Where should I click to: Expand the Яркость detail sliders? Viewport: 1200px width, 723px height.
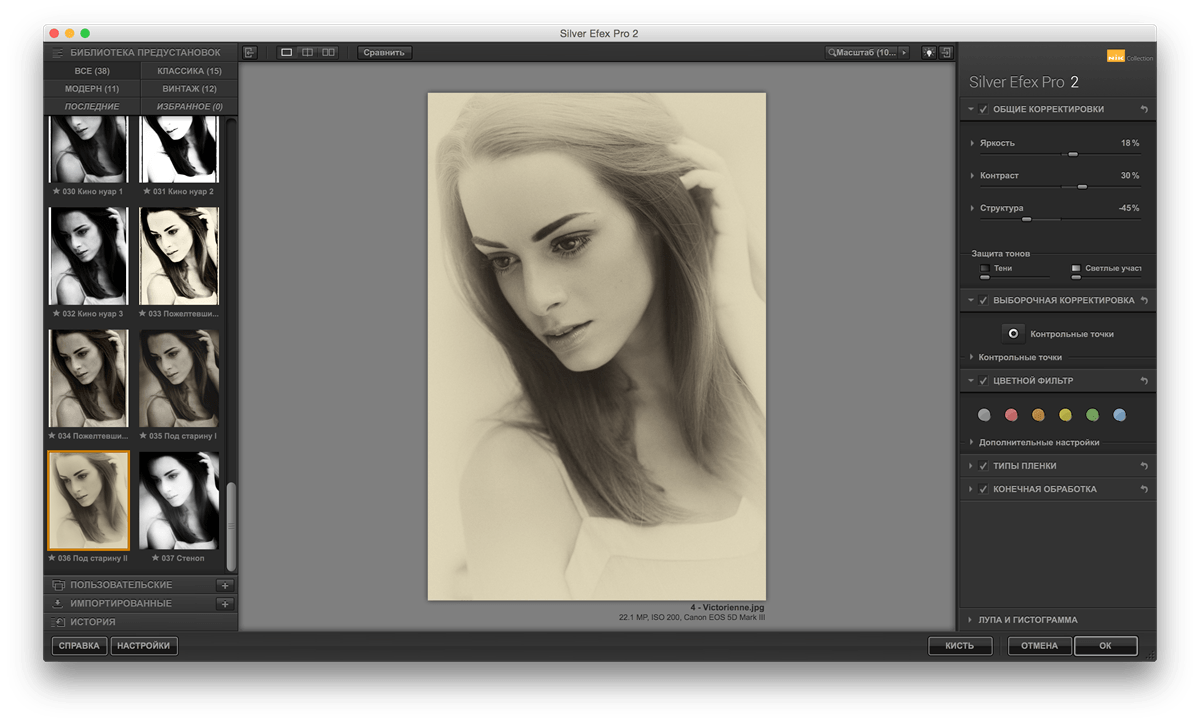[x=973, y=143]
